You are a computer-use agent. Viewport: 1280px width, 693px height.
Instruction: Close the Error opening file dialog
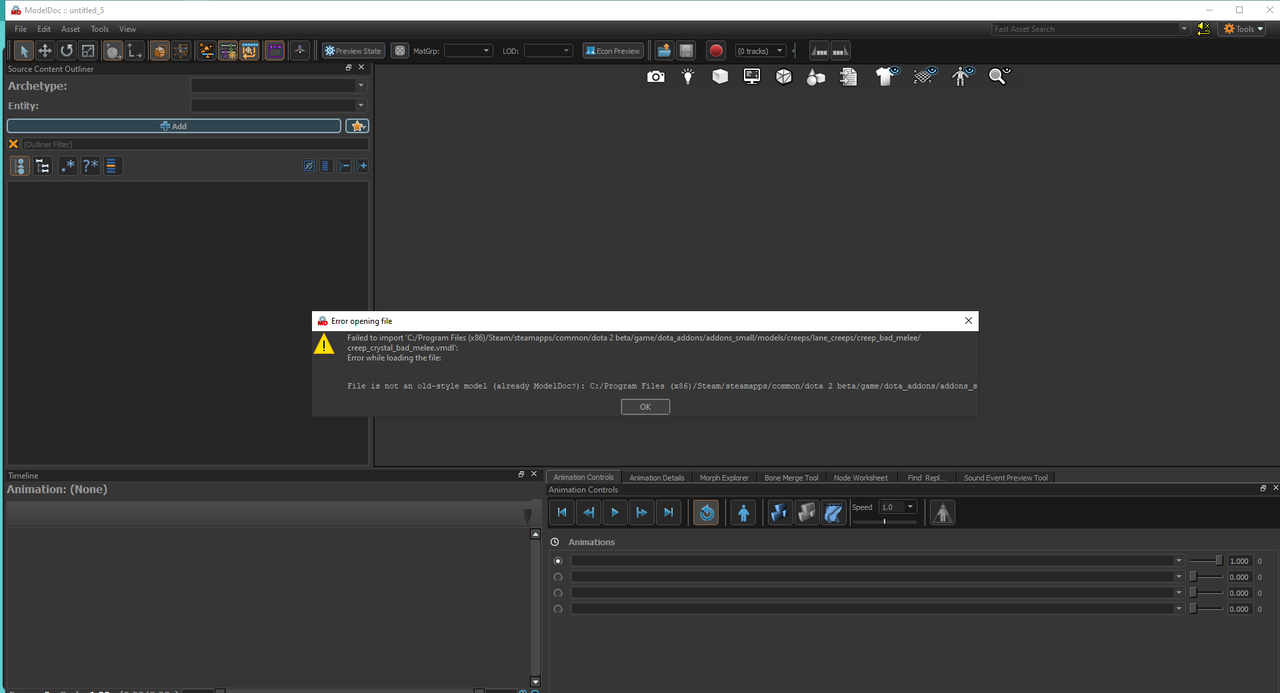(x=968, y=321)
